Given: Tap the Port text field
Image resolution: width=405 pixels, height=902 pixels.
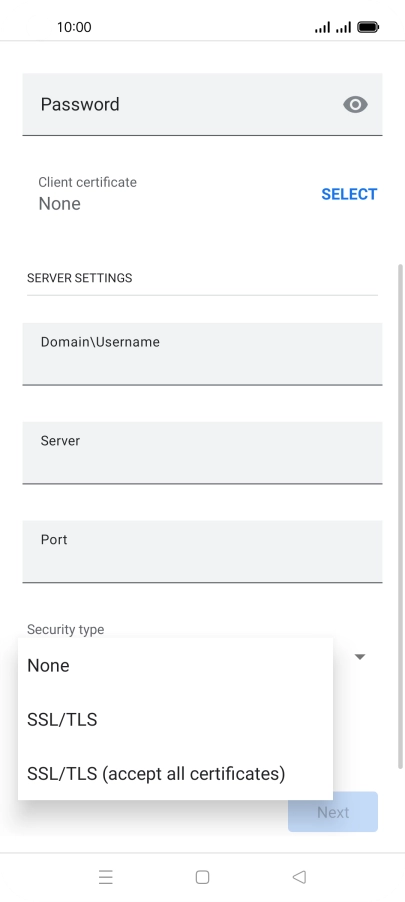Looking at the screenshot, I should 202,552.
